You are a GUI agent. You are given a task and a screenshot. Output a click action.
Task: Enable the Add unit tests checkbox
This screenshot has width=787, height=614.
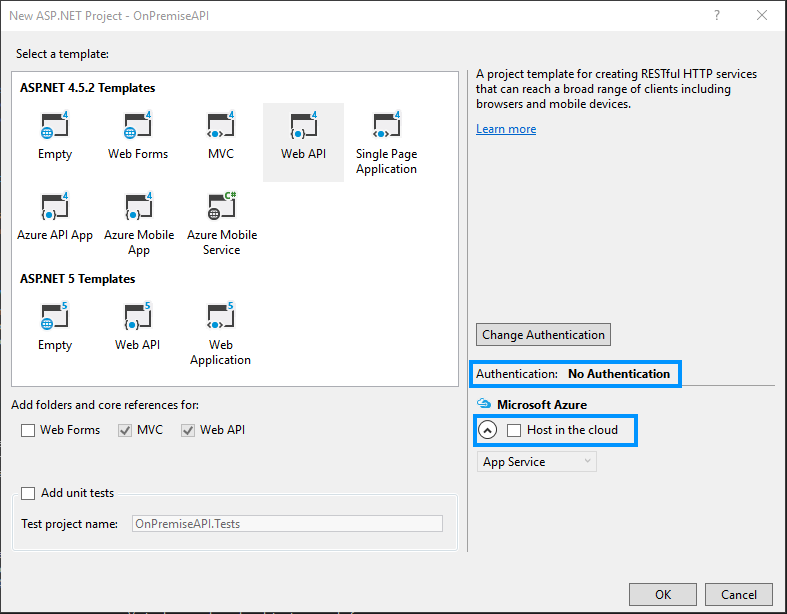pos(28,493)
